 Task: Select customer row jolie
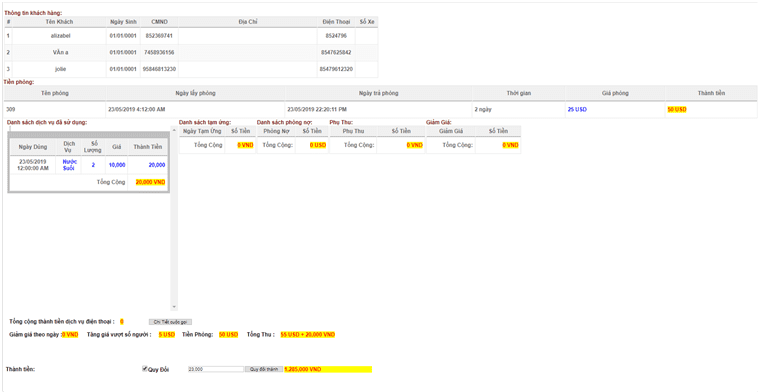191,69
